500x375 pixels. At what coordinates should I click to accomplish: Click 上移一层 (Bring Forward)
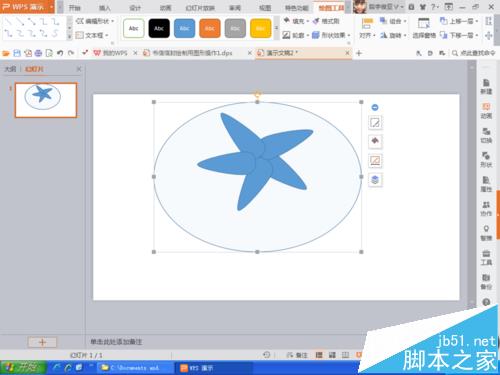coord(459,21)
